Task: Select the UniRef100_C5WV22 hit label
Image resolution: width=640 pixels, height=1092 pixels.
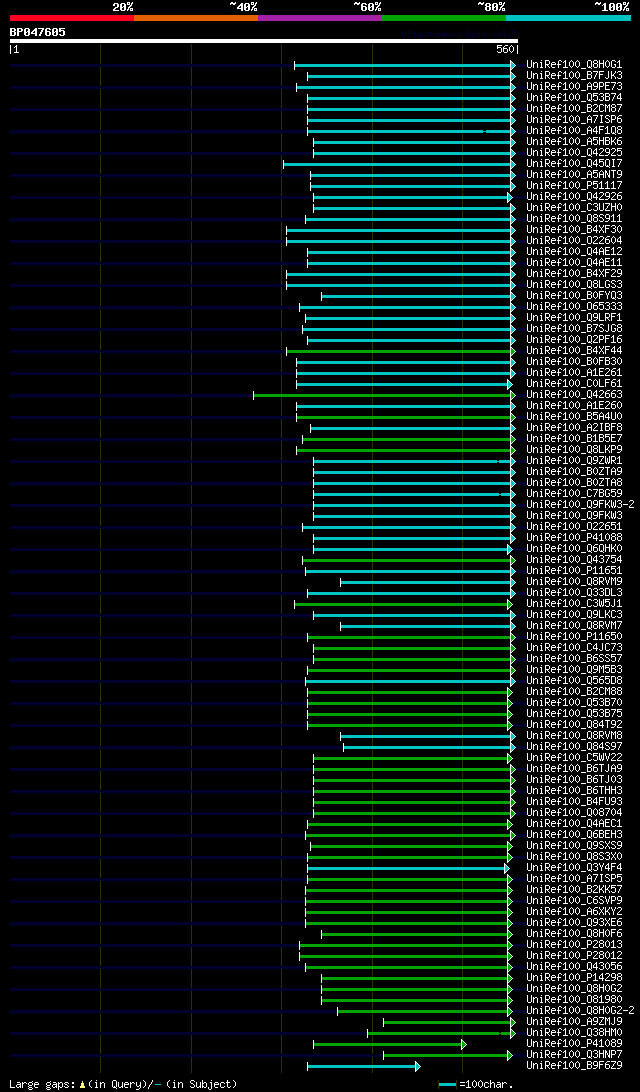Action: (575, 758)
